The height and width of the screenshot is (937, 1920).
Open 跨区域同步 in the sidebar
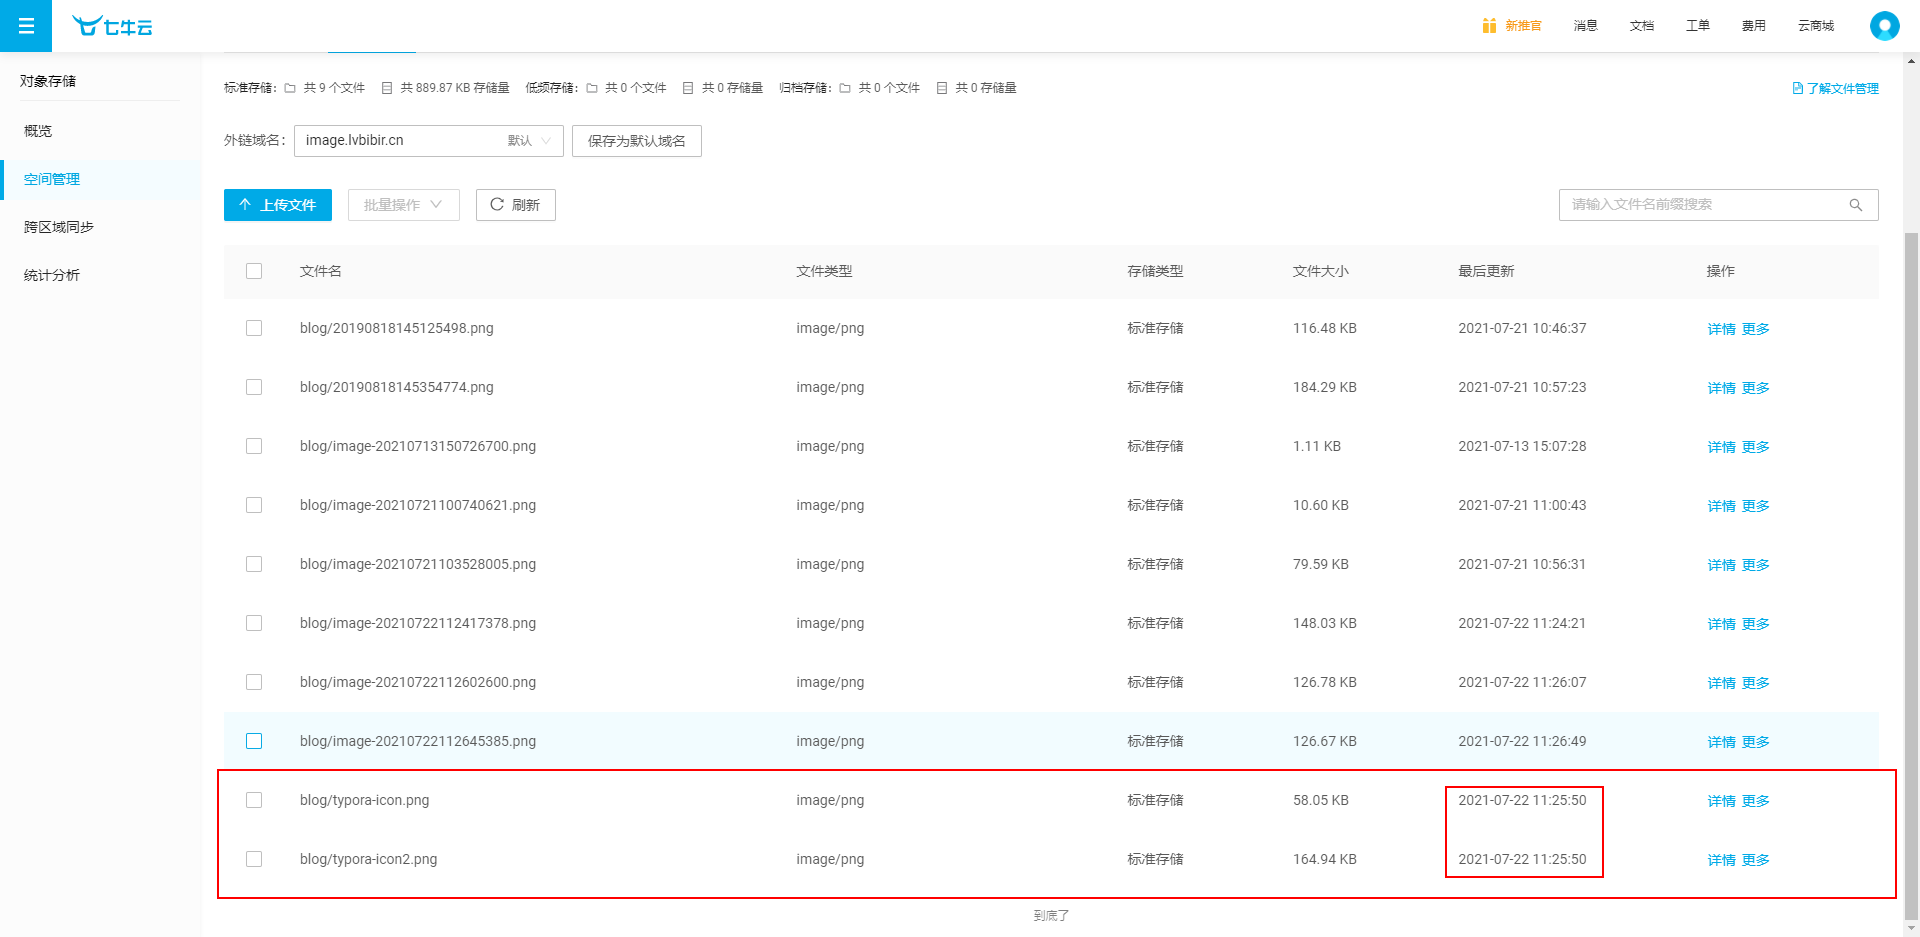(x=59, y=227)
